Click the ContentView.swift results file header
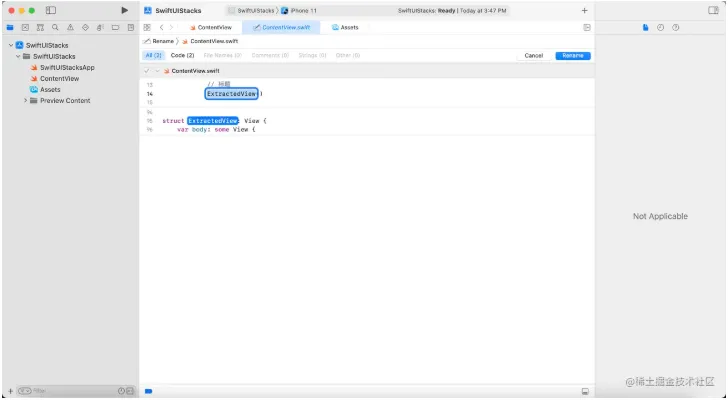 click(367, 71)
